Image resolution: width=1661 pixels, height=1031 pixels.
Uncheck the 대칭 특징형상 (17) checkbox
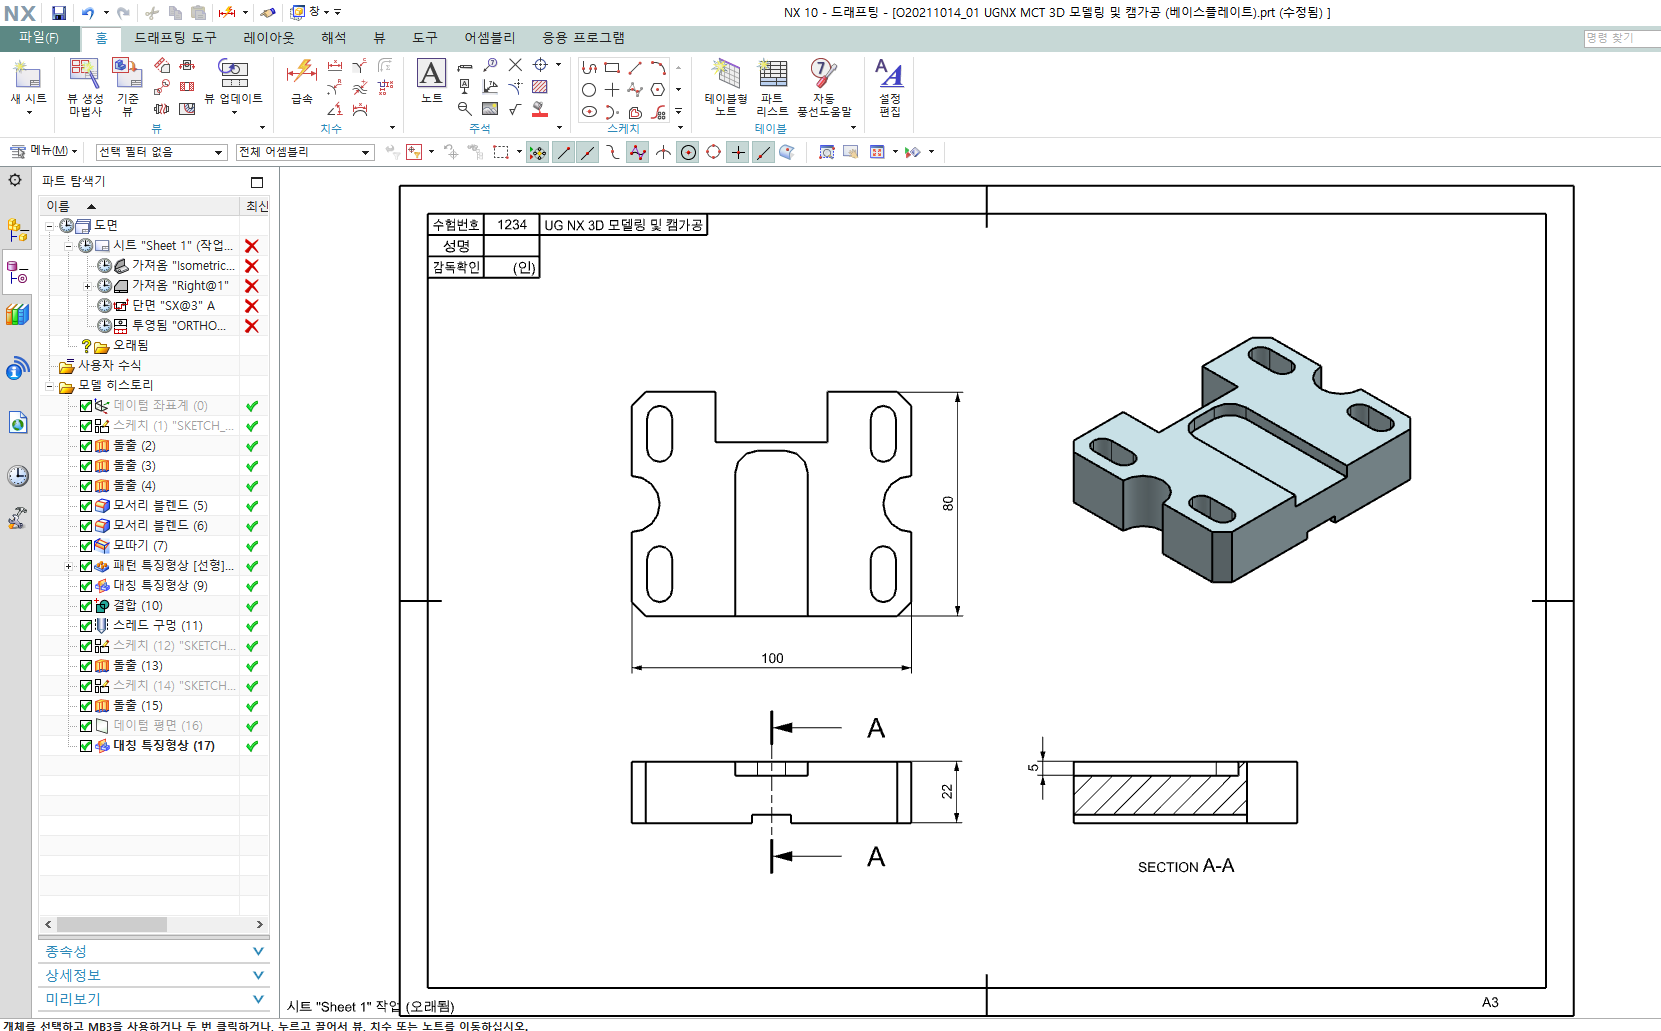86,746
